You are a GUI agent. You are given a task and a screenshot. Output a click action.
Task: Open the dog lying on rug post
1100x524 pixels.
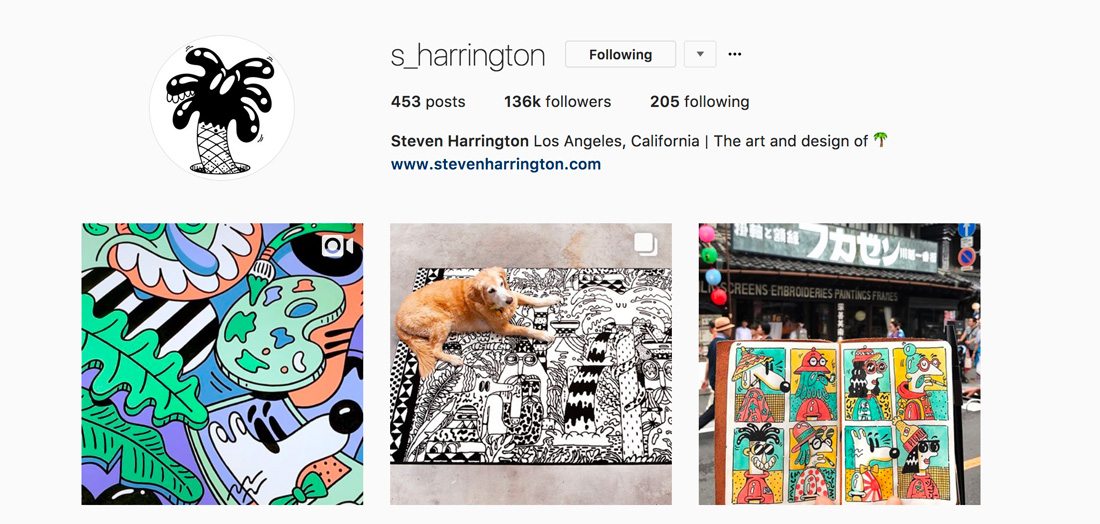(531, 364)
